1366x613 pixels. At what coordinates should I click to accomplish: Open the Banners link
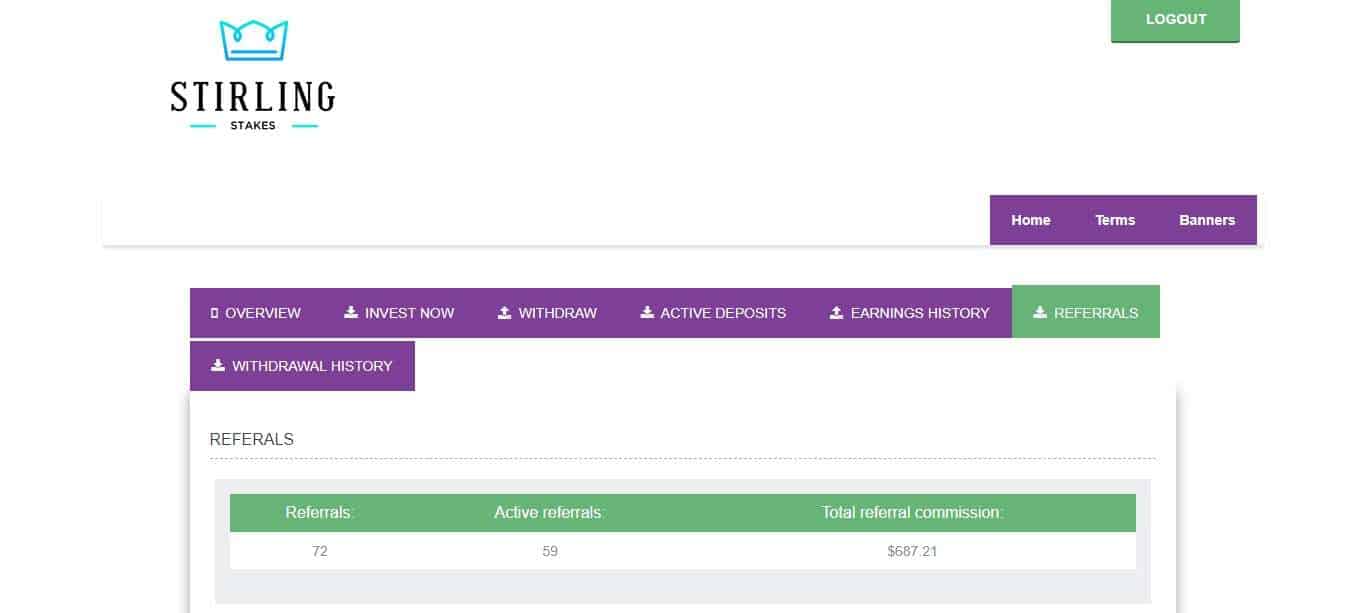[1207, 220]
